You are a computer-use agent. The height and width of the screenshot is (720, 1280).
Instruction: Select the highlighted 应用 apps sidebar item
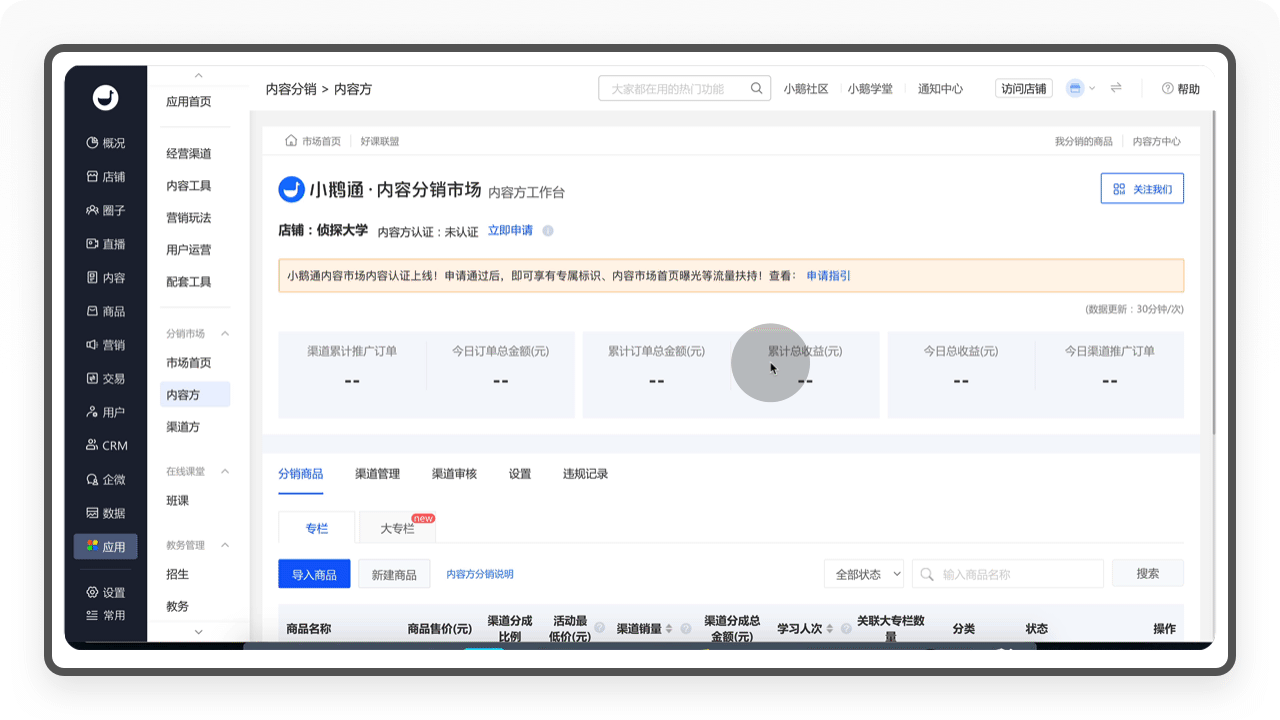105,547
